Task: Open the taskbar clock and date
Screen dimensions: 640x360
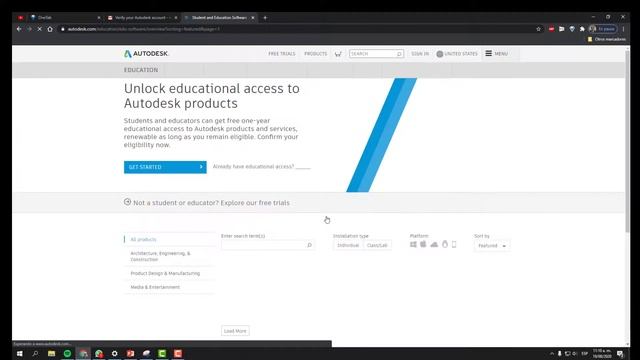Action: point(602,353)
